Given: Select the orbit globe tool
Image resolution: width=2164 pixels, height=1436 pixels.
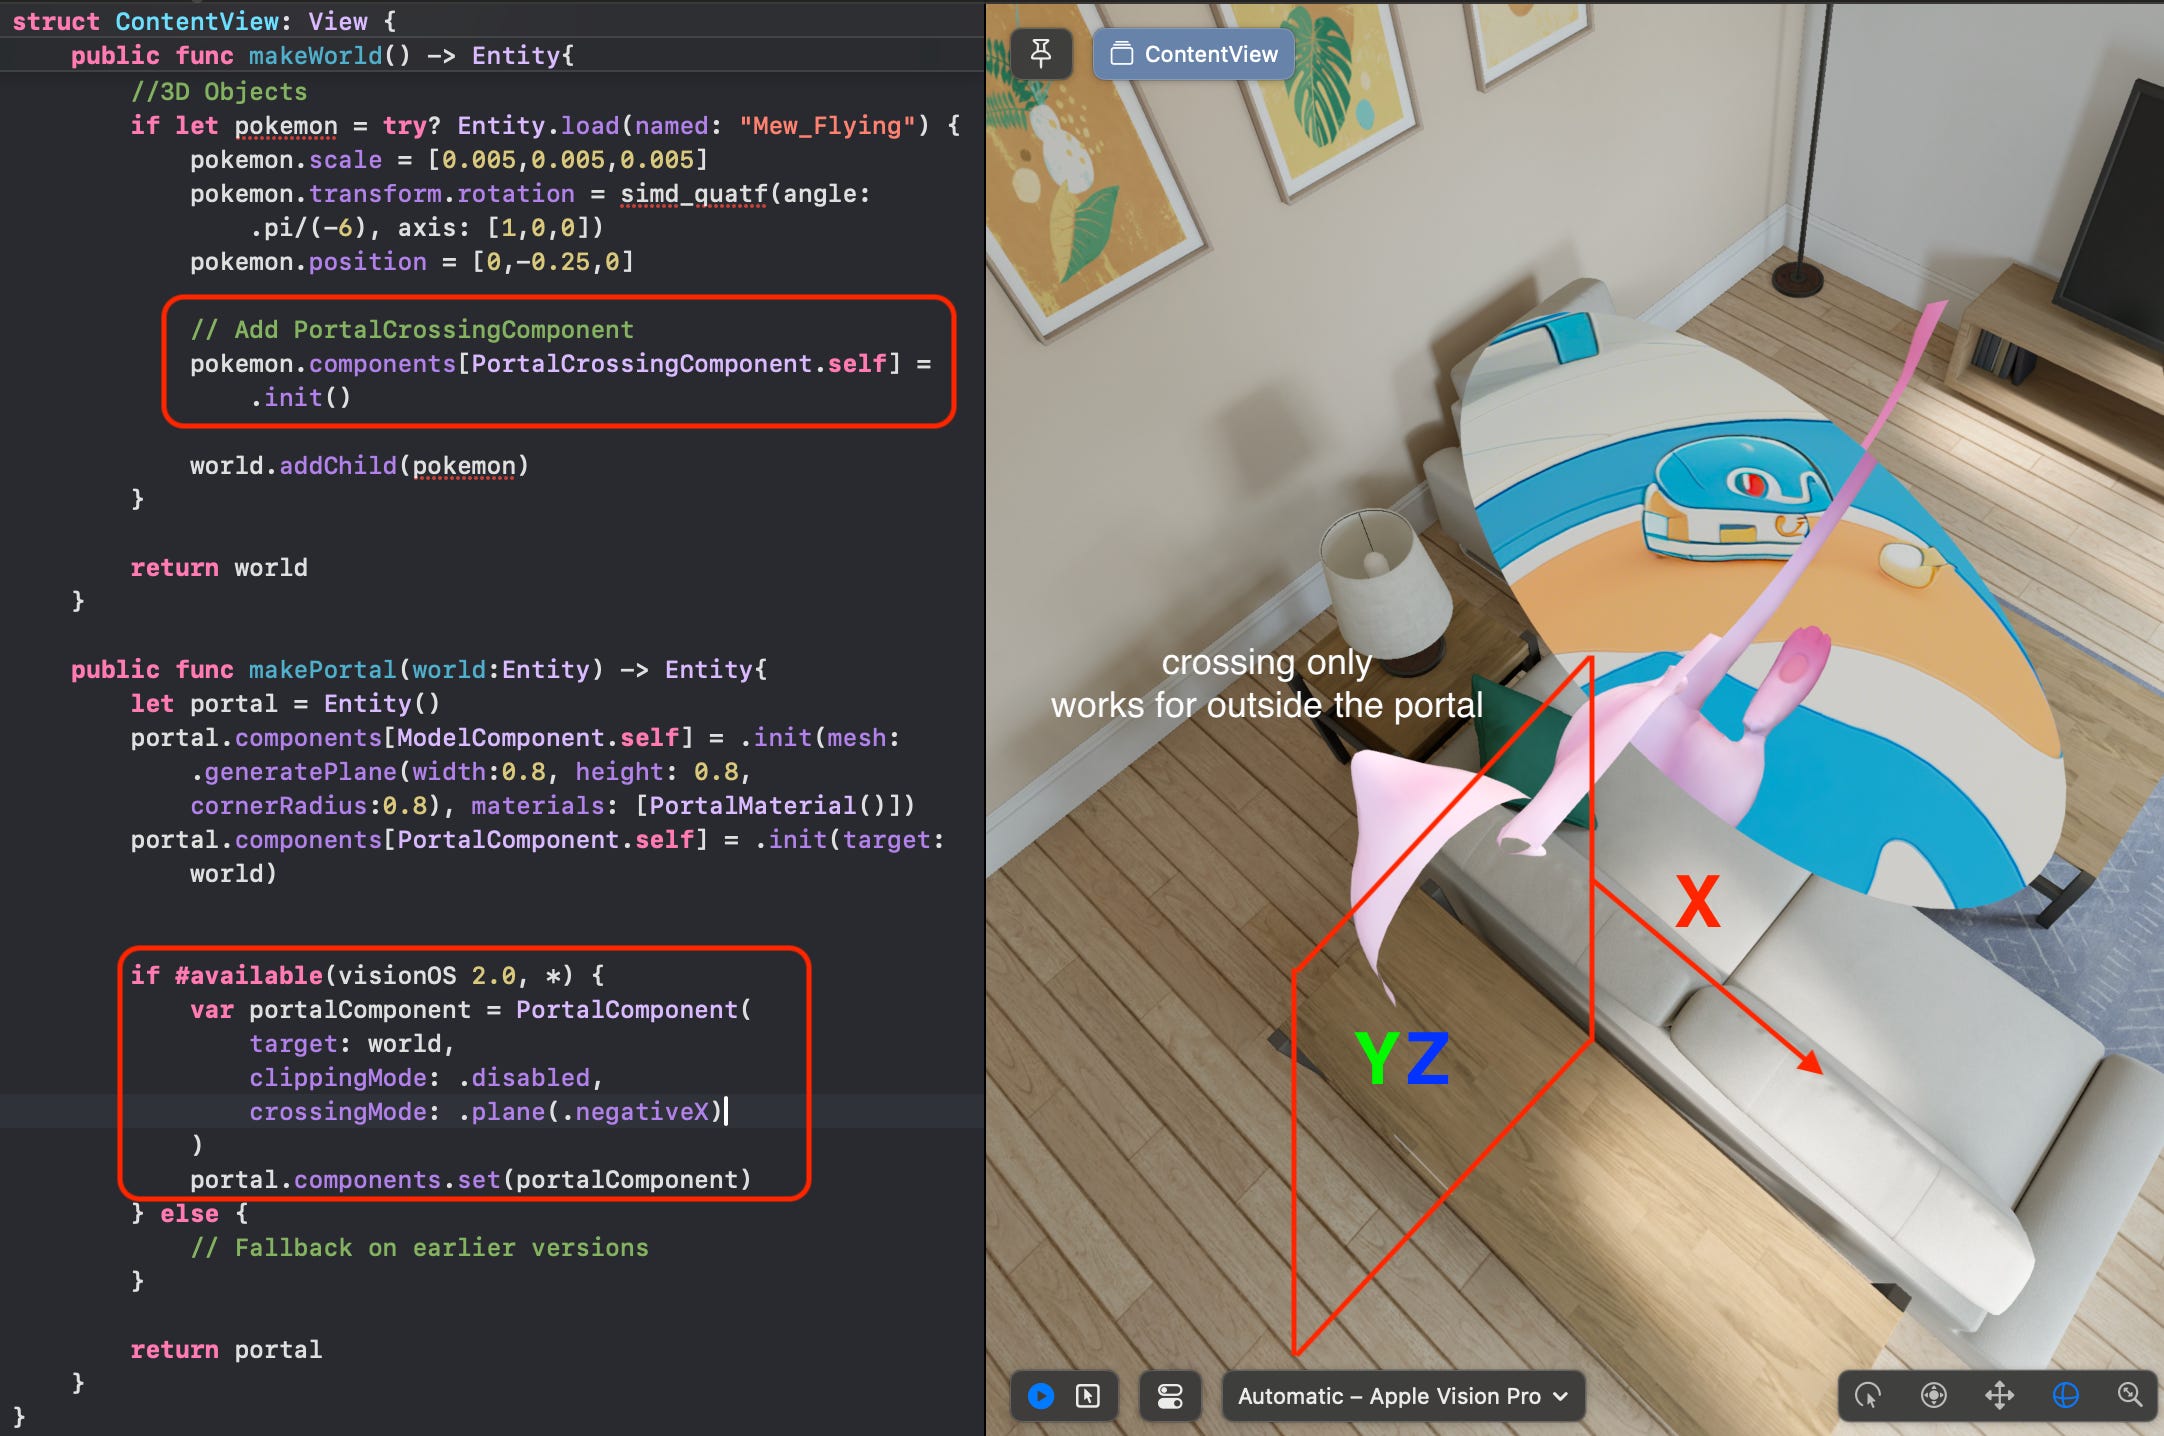Looking at the screenshot, I should [x=2065, y=1395].
